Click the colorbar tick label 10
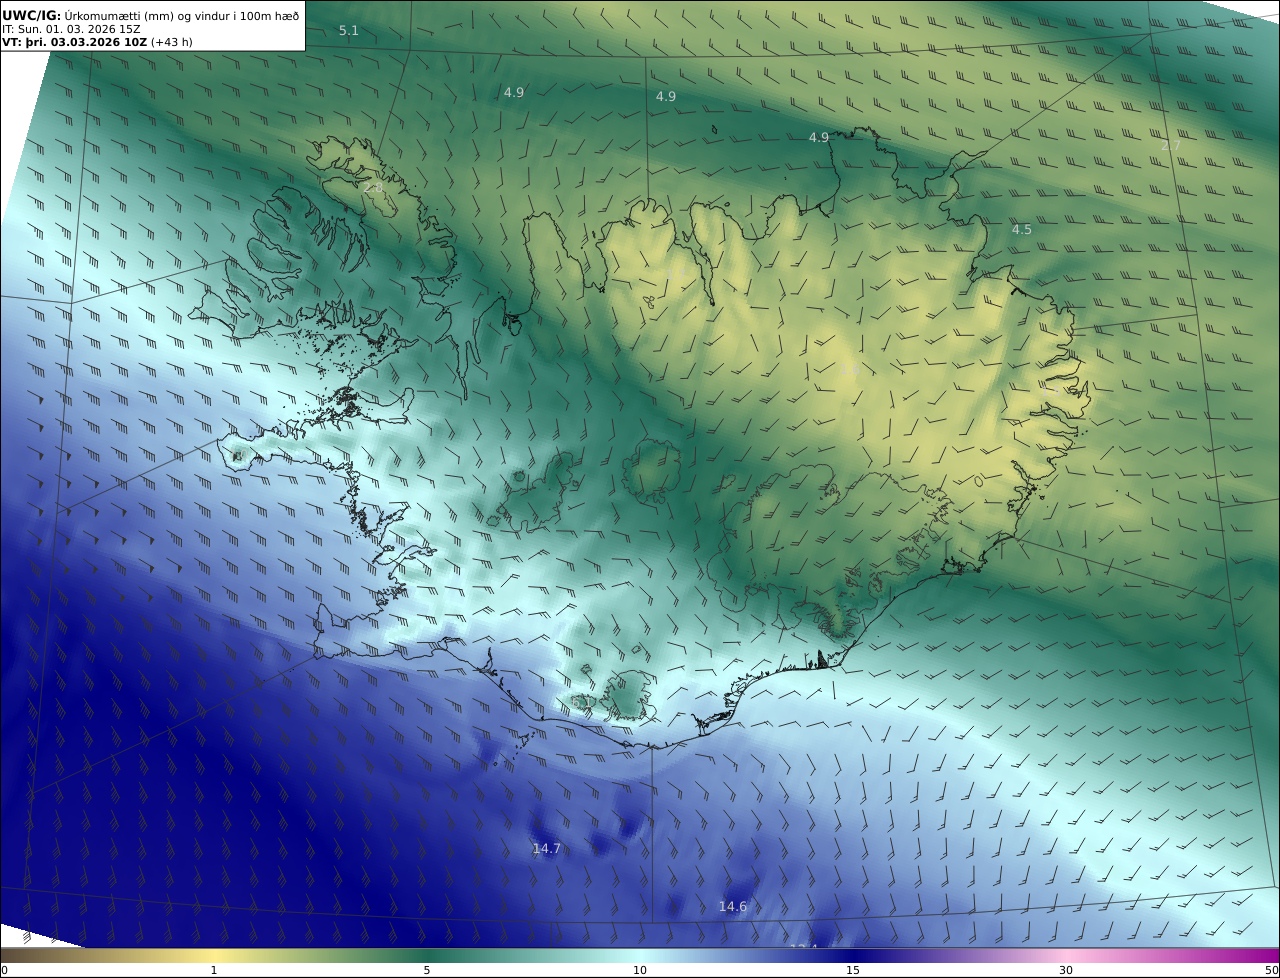 pos(640,970)
